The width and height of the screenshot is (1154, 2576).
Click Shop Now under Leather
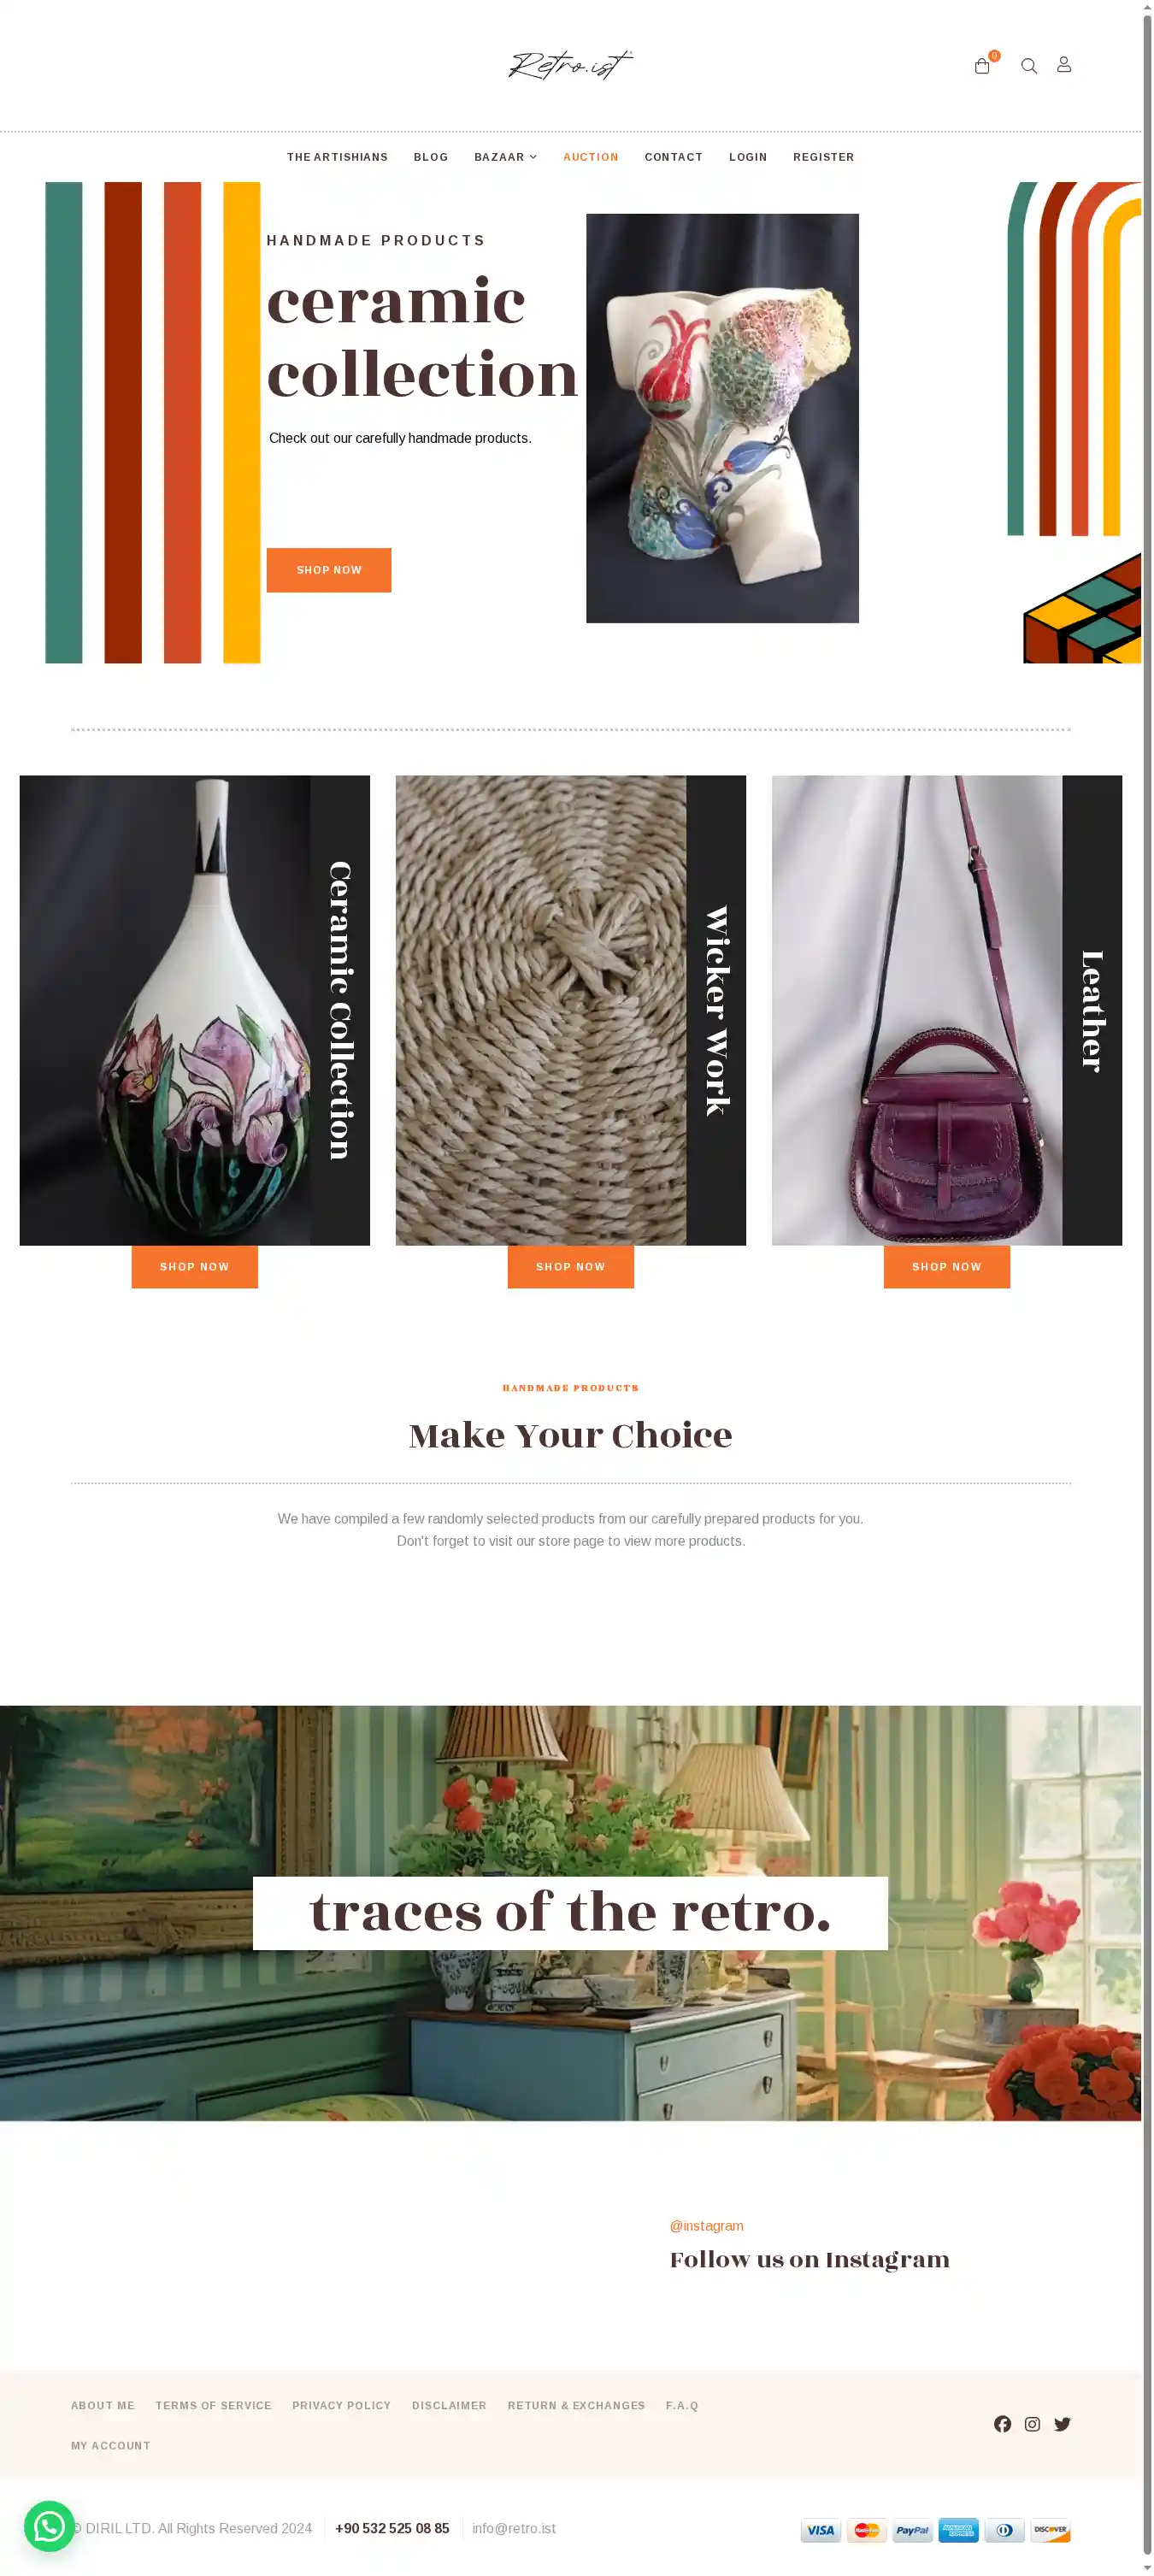tap(946, 1266)
